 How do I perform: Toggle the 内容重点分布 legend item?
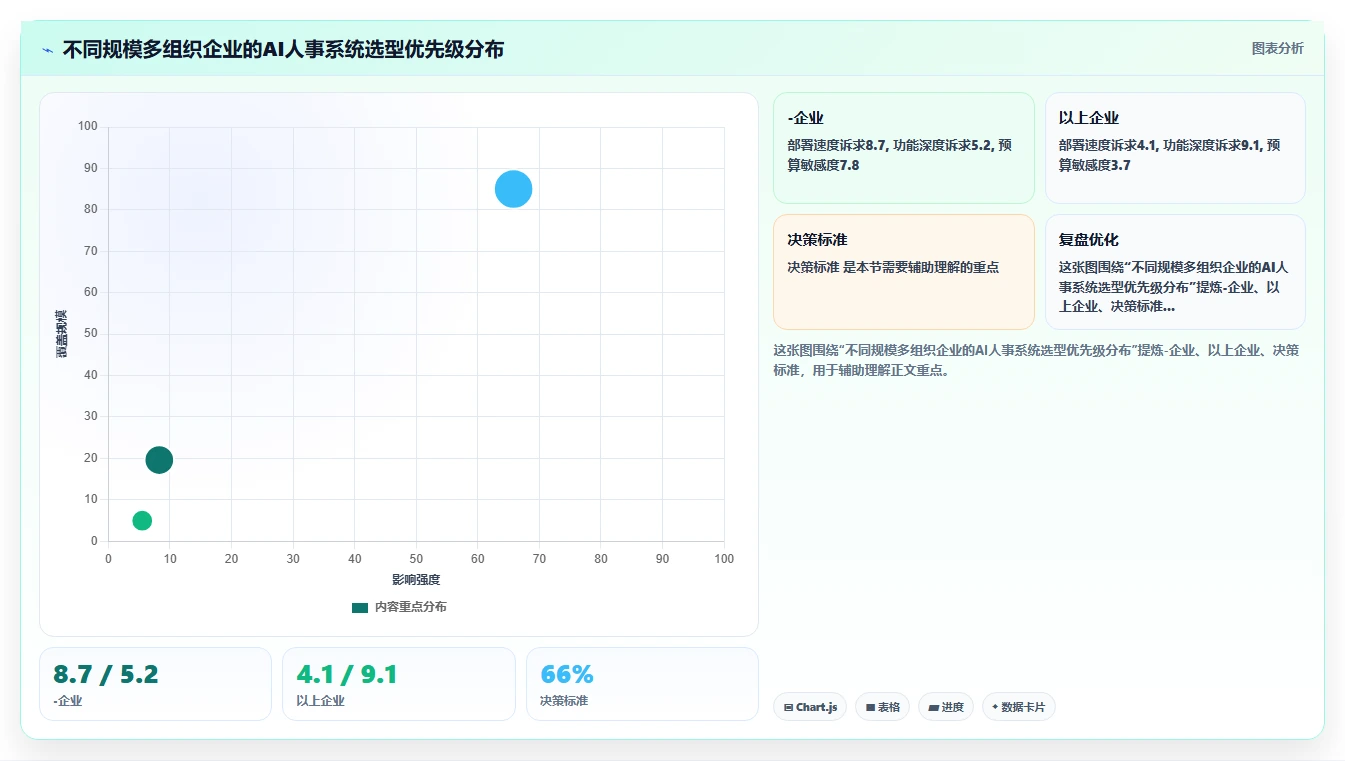[x=399, y=607]
